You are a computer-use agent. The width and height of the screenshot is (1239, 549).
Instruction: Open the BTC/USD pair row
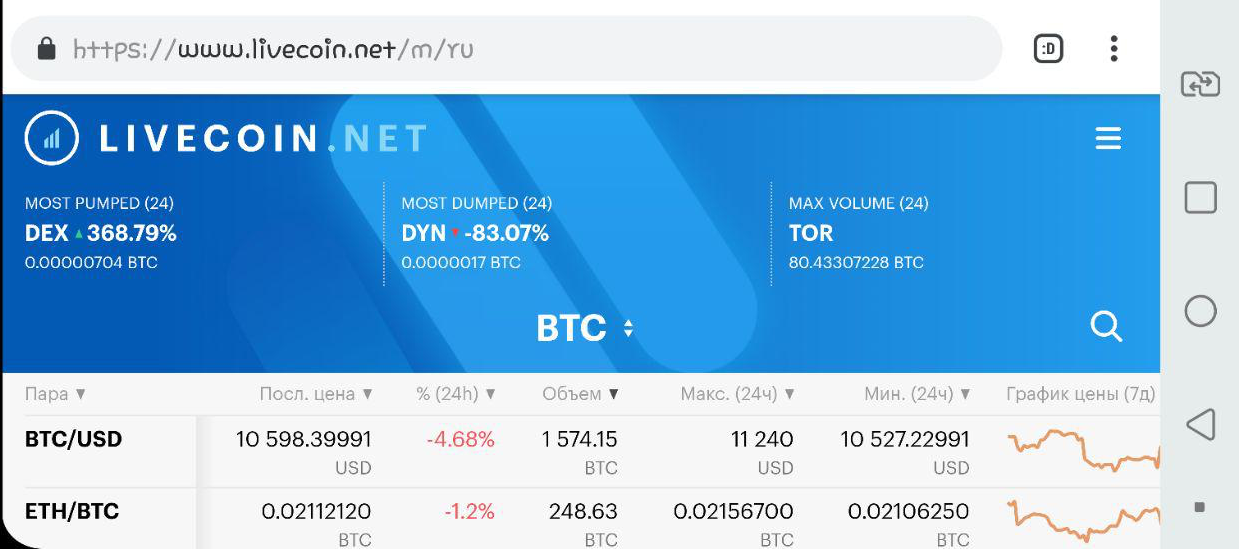pyautogui.click(x=580, y=452)
